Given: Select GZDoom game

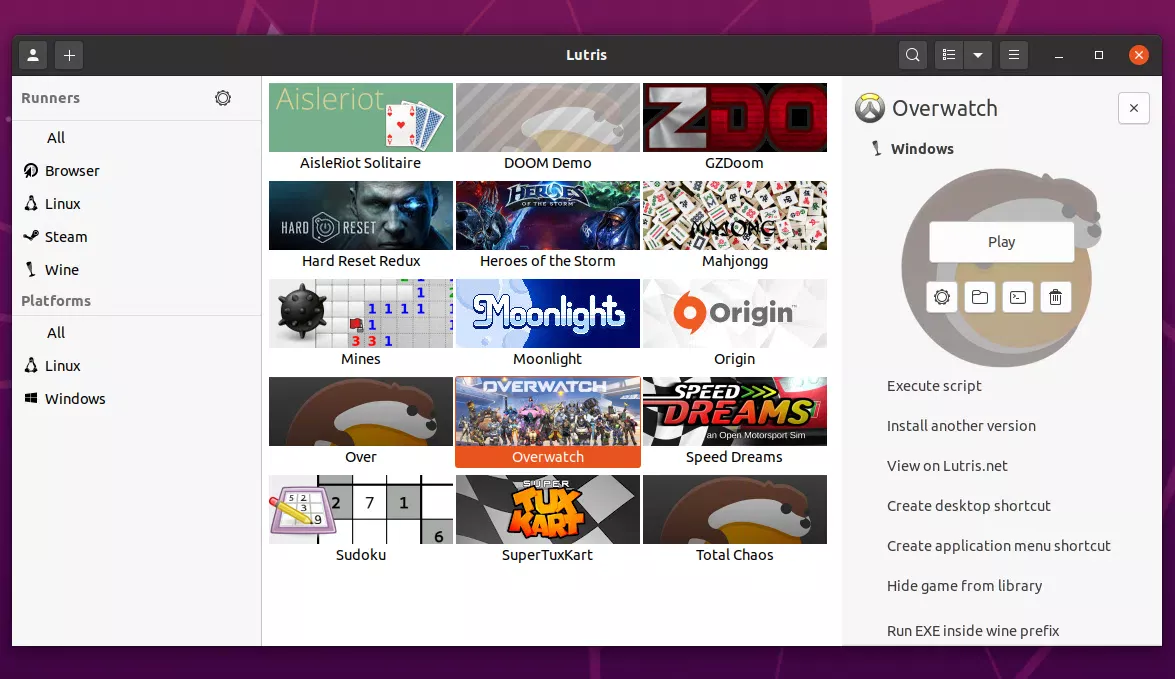Looking at the screenshot, I should [x=734, y=128].
